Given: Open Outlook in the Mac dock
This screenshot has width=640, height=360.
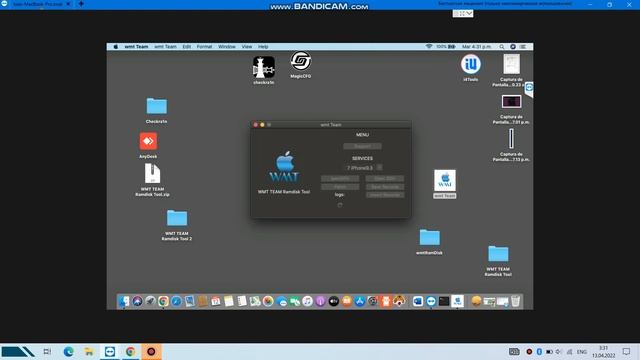Looking at the screenshot, I should (418, 301).
